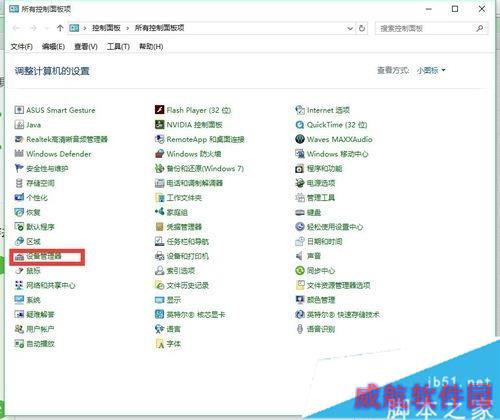The image size is (500, 420).
Task: Open the 日期和时间 link
Action: 324,242
